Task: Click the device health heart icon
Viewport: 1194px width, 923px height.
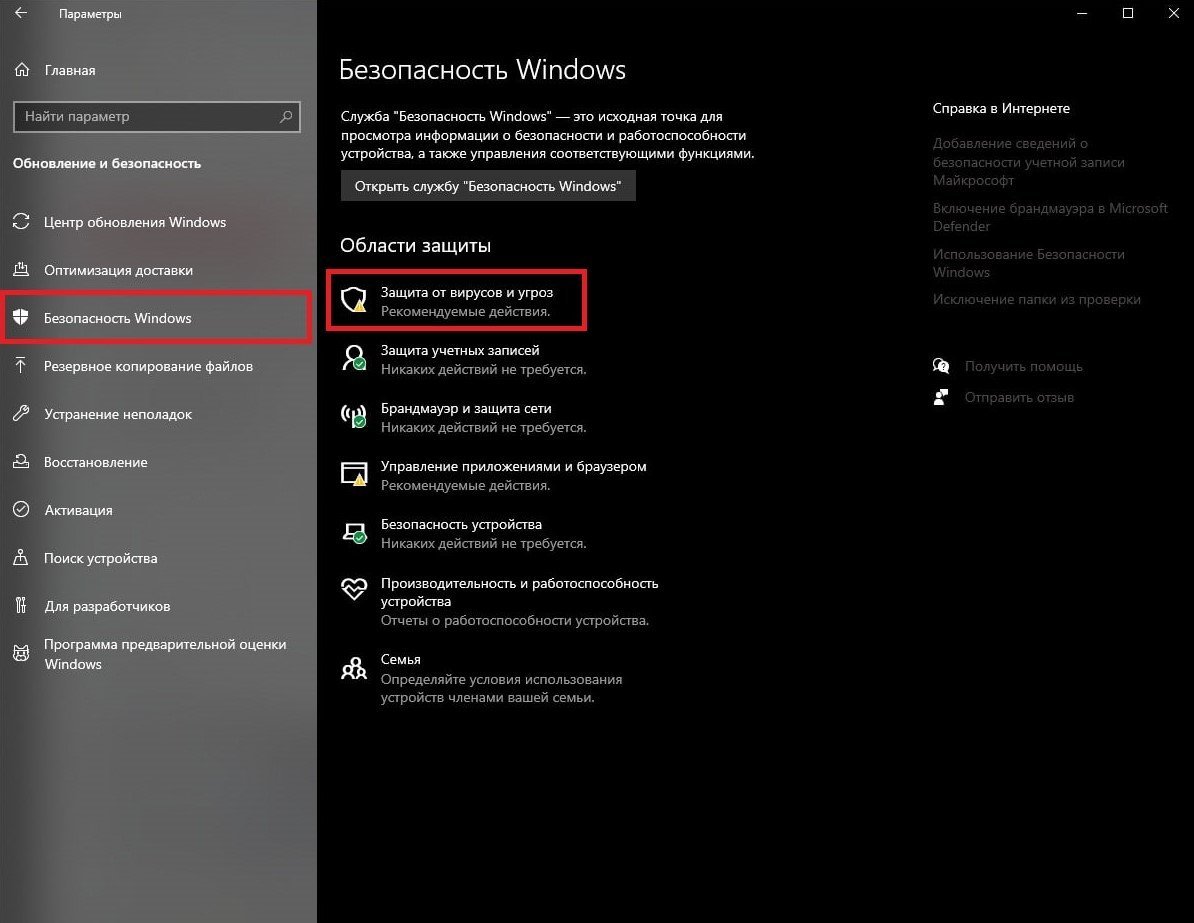Action: 354,589
